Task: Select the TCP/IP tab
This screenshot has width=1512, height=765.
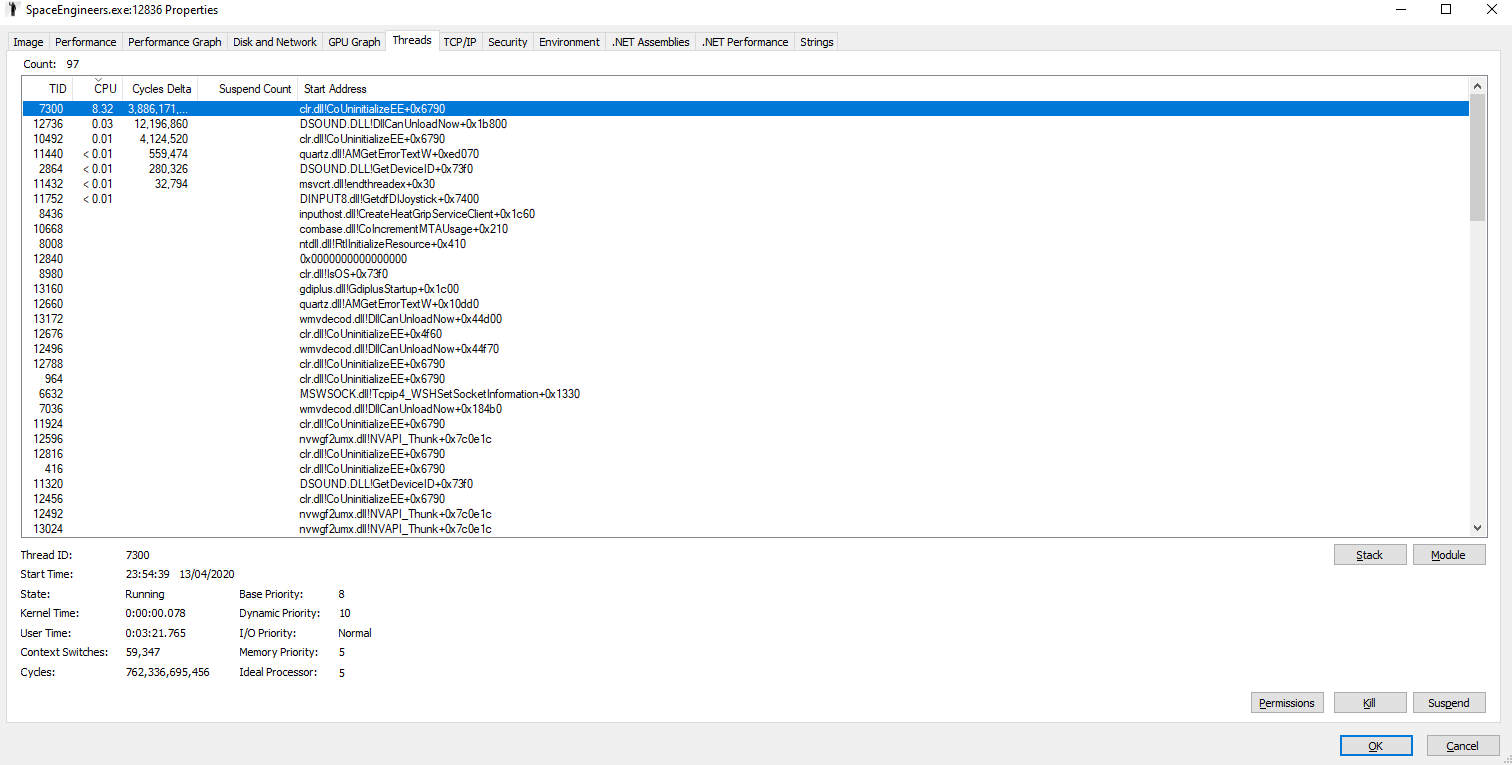Action: click(x=460, y=42)
